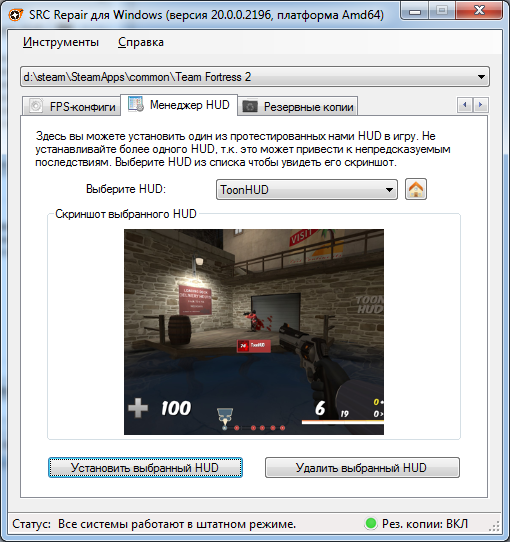Click Установить выбранный HUD button
The image size is (510, 542).
coord(145,468)
